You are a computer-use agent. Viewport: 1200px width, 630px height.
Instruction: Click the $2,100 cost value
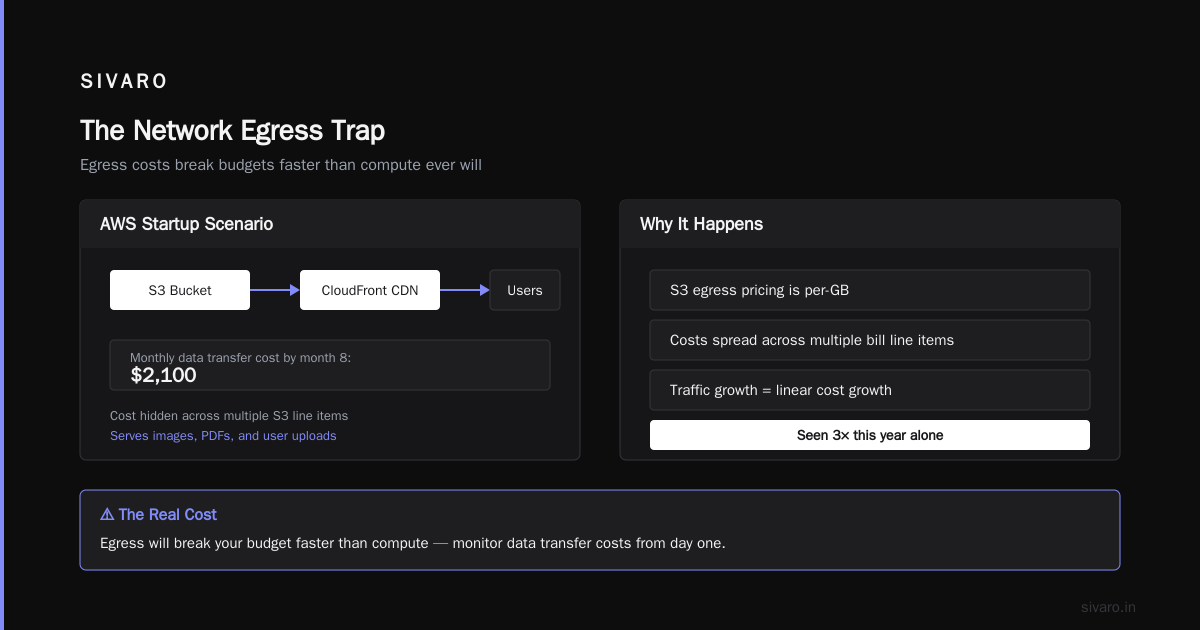[x=164, y=376]
